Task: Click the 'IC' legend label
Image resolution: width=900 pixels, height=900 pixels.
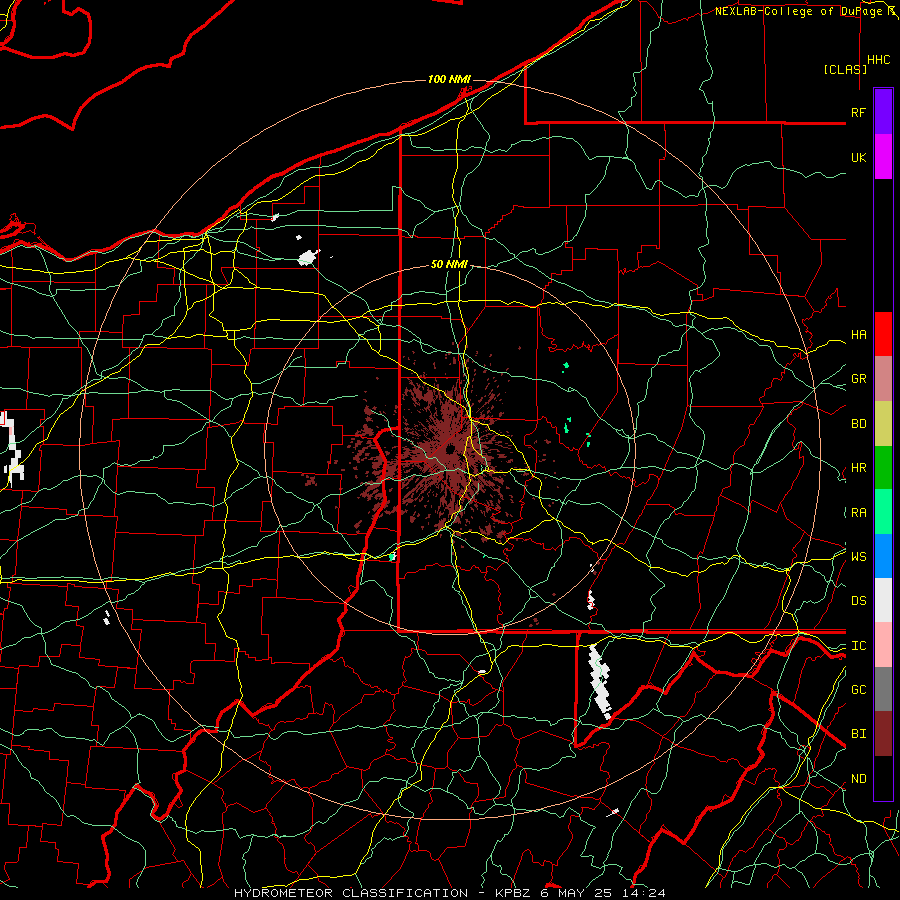Action: click(x=858, y=646)
